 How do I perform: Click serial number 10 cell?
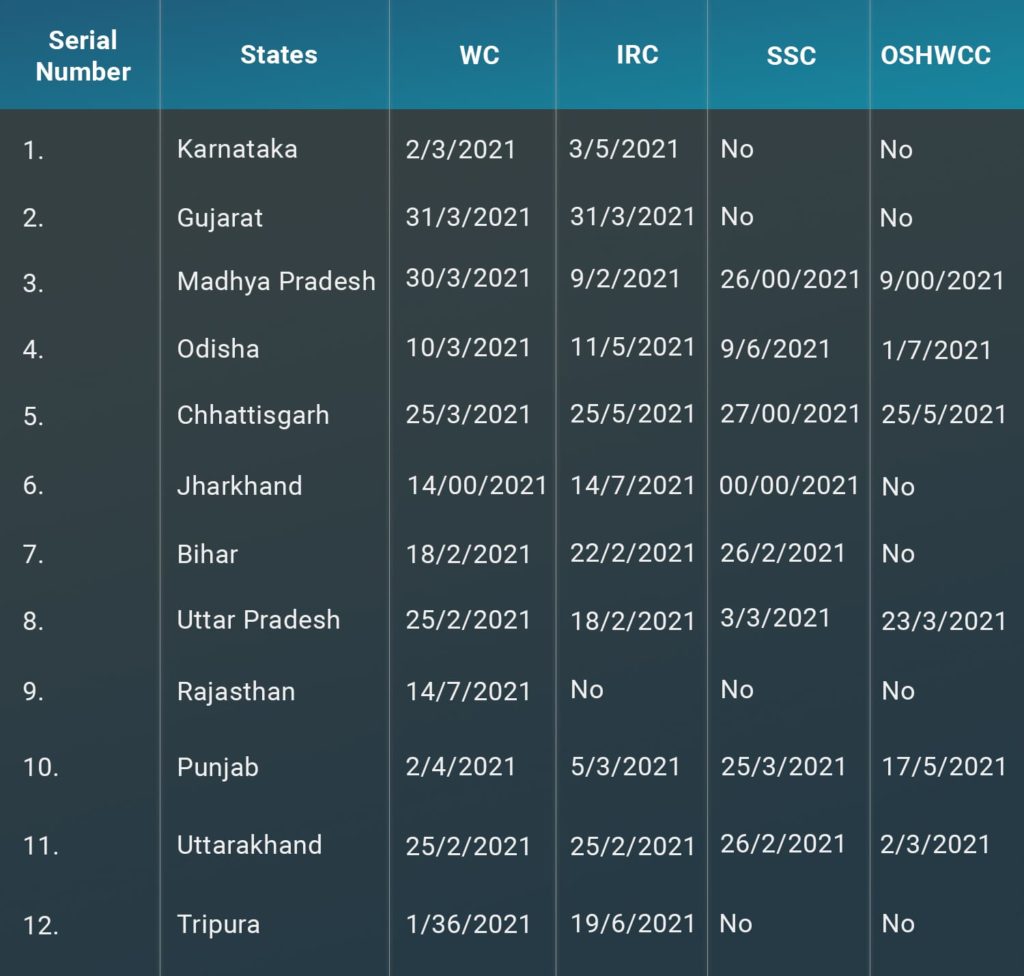[x=40, y=767]
